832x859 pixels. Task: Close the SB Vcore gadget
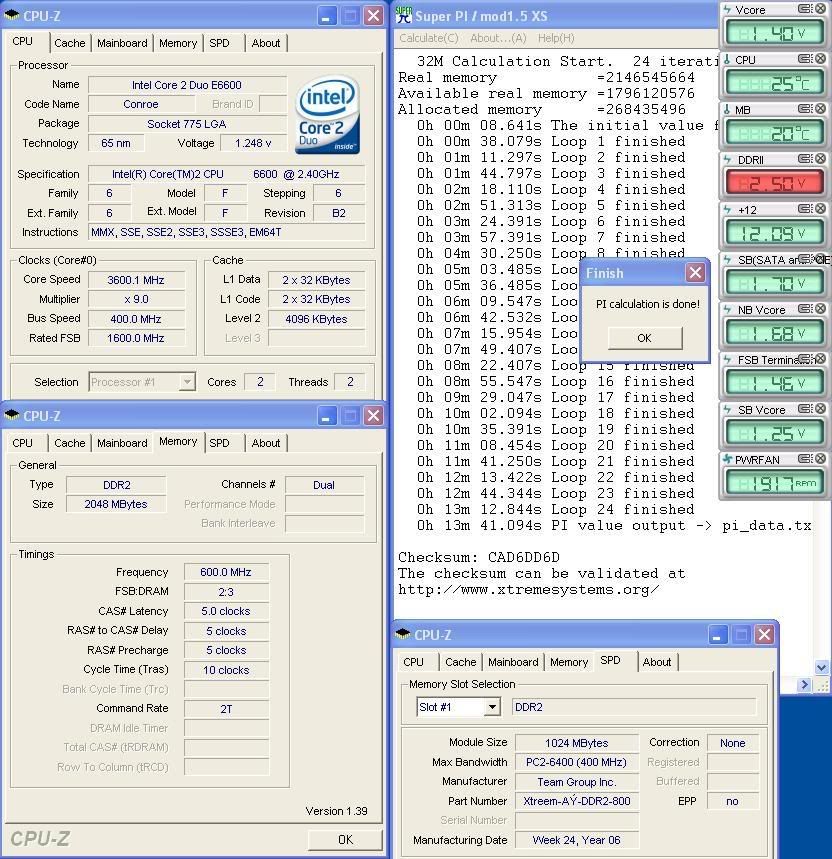click(820, 409)
